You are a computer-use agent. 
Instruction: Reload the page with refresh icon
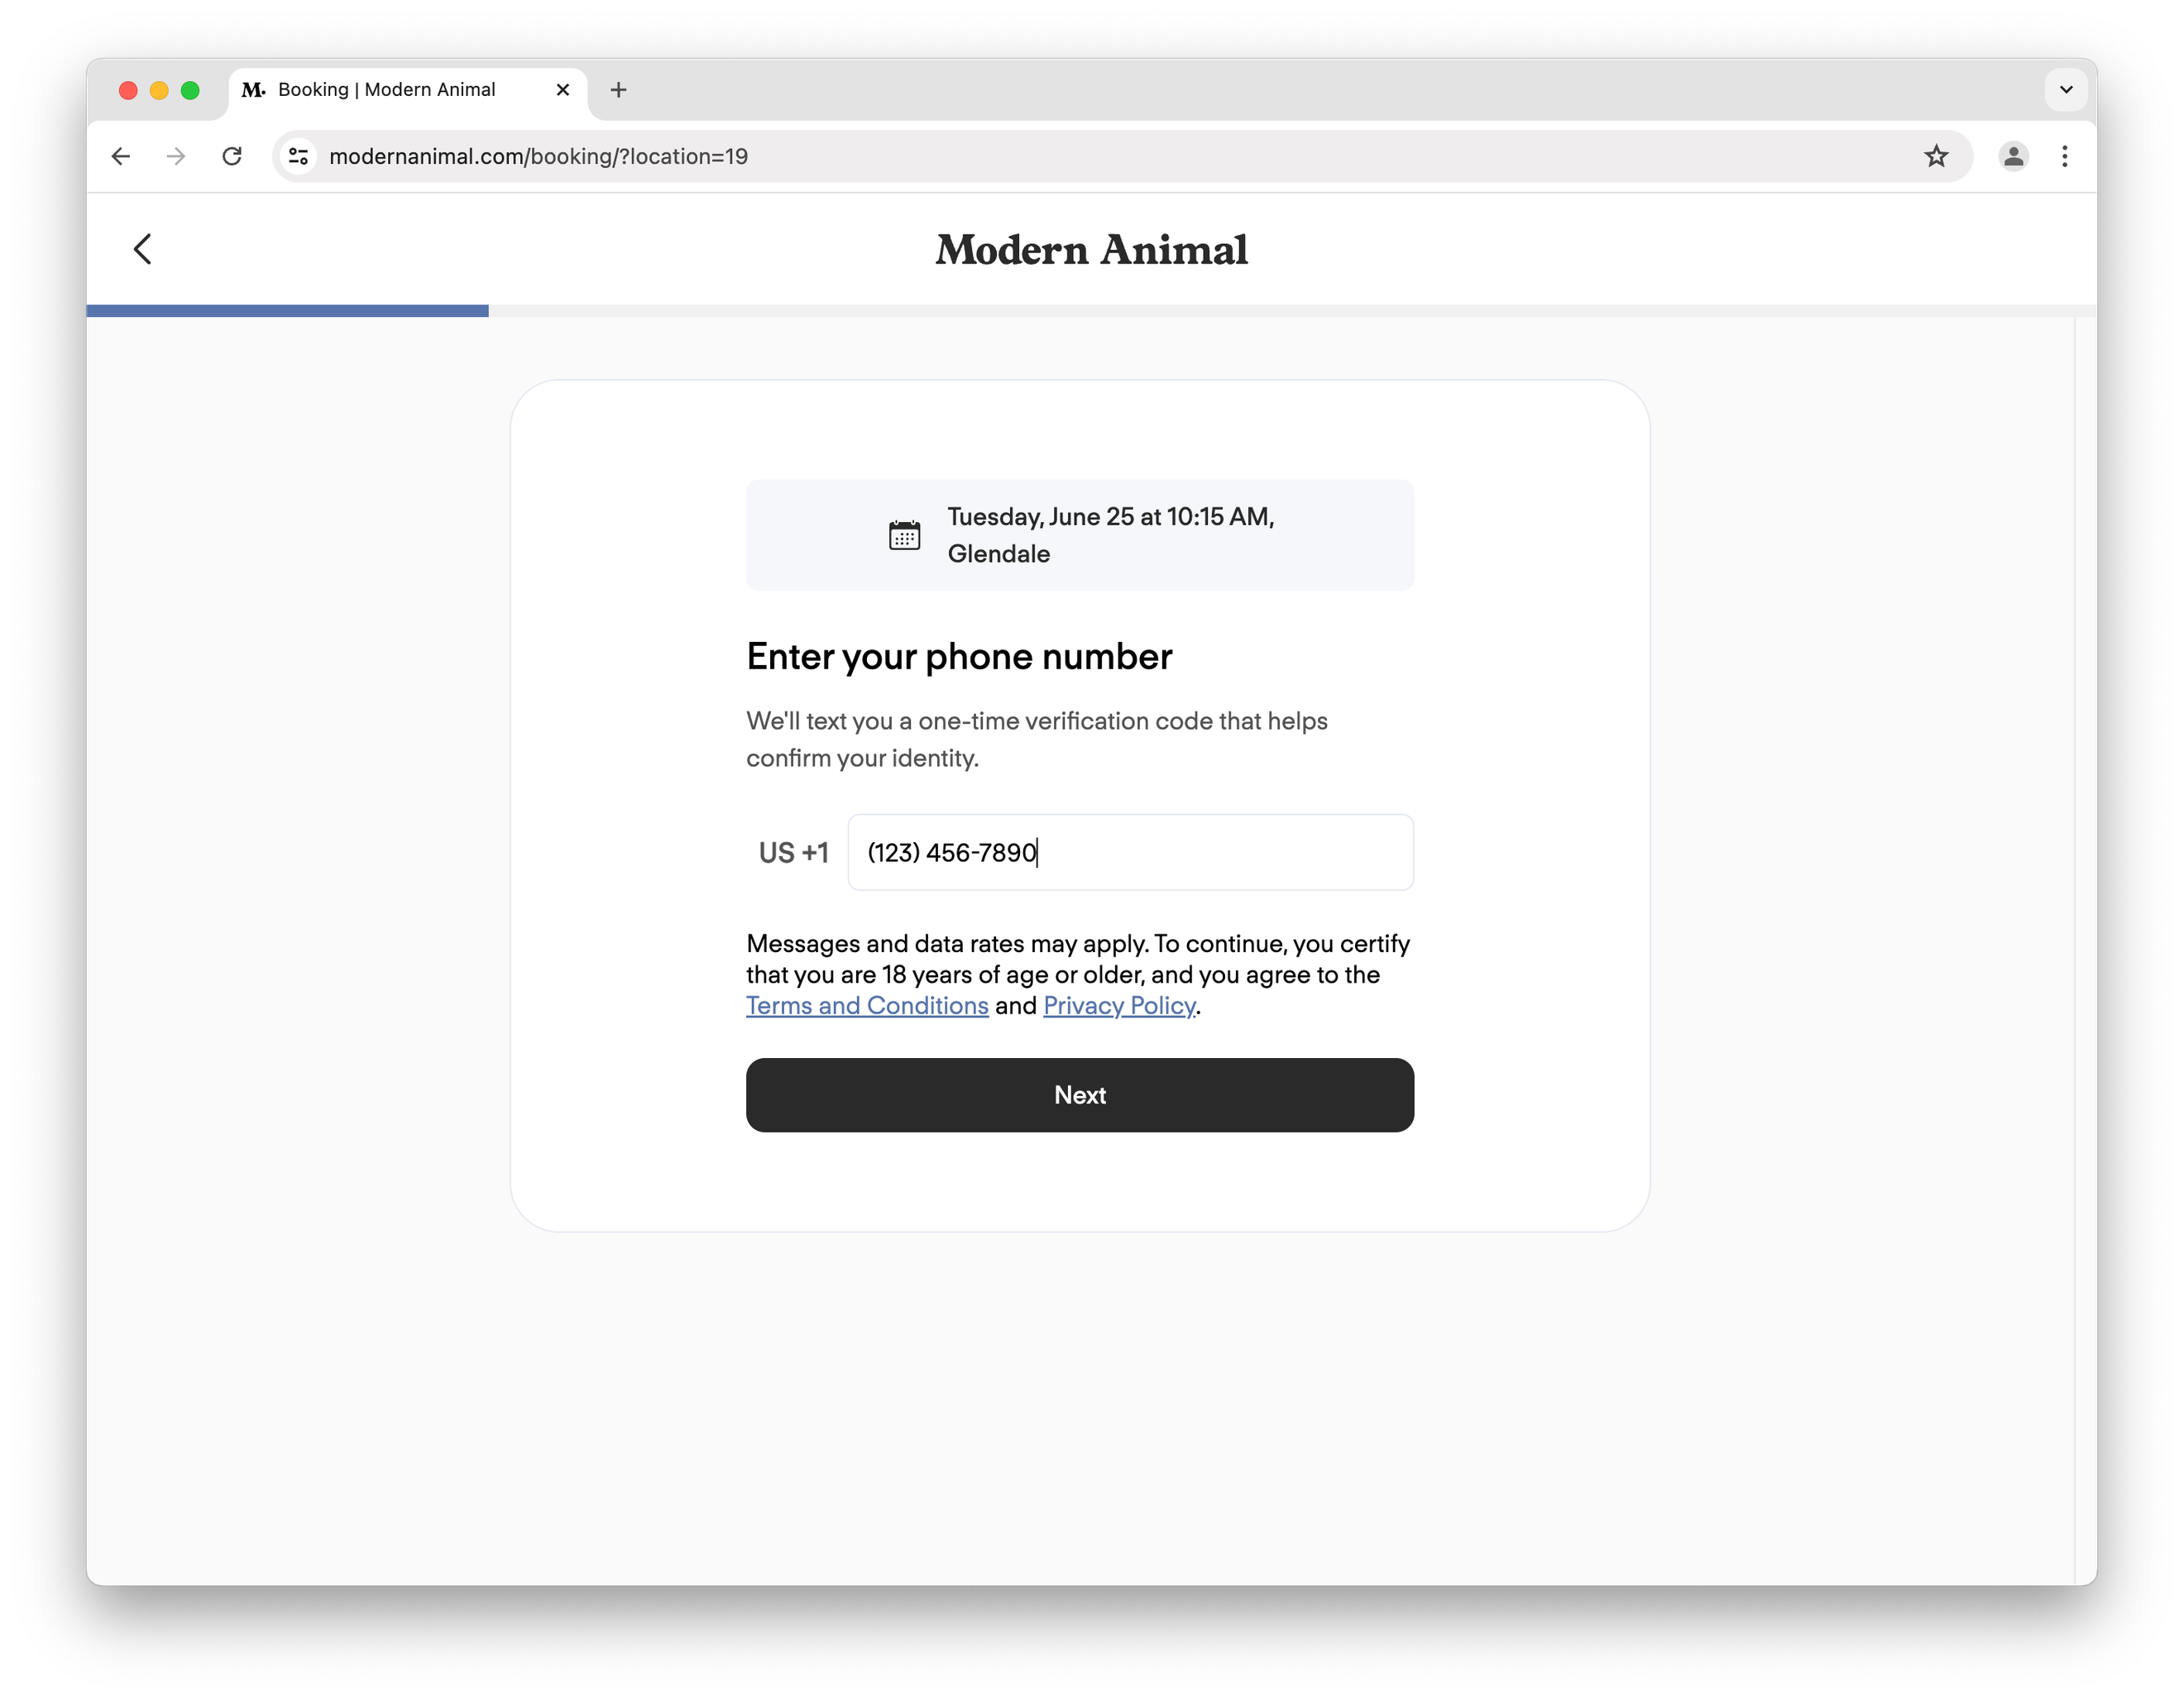point(232,156)
